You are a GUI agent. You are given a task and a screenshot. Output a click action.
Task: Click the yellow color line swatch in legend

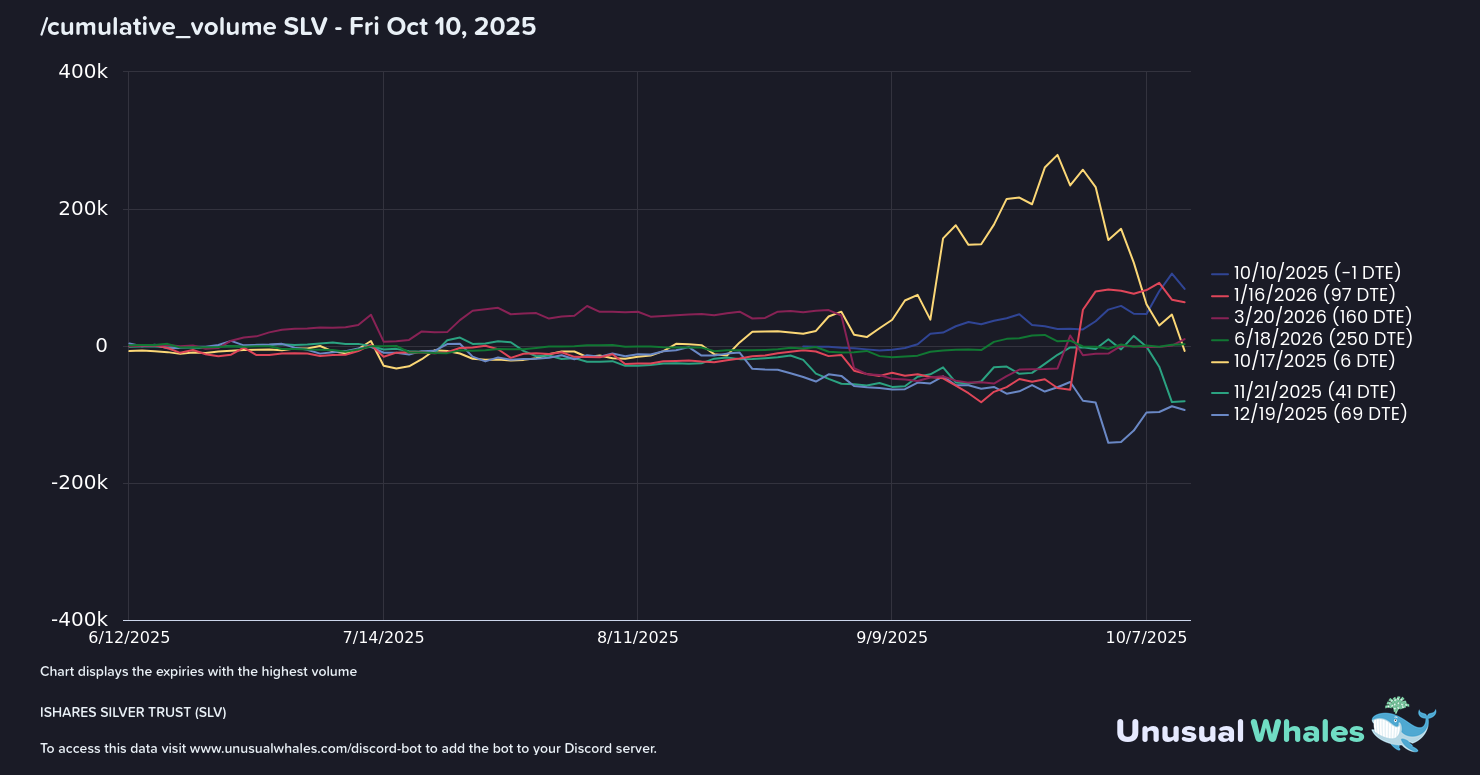[x=1220, y=360]
